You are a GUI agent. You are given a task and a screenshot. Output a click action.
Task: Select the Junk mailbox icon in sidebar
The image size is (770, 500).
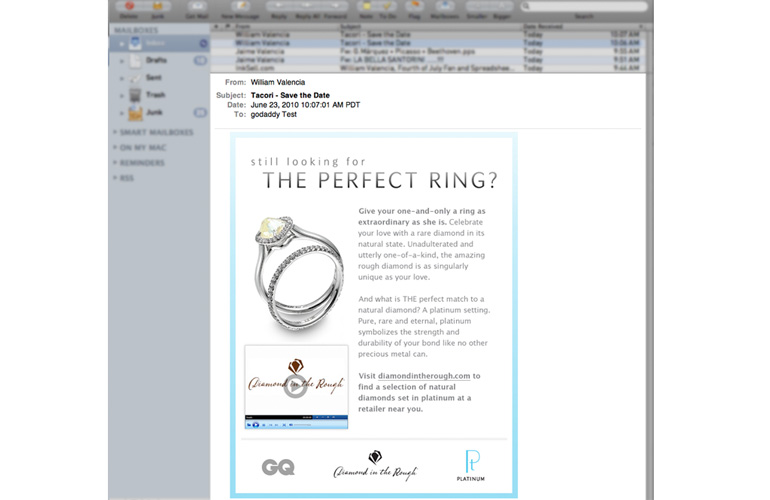tap(135, 112)
